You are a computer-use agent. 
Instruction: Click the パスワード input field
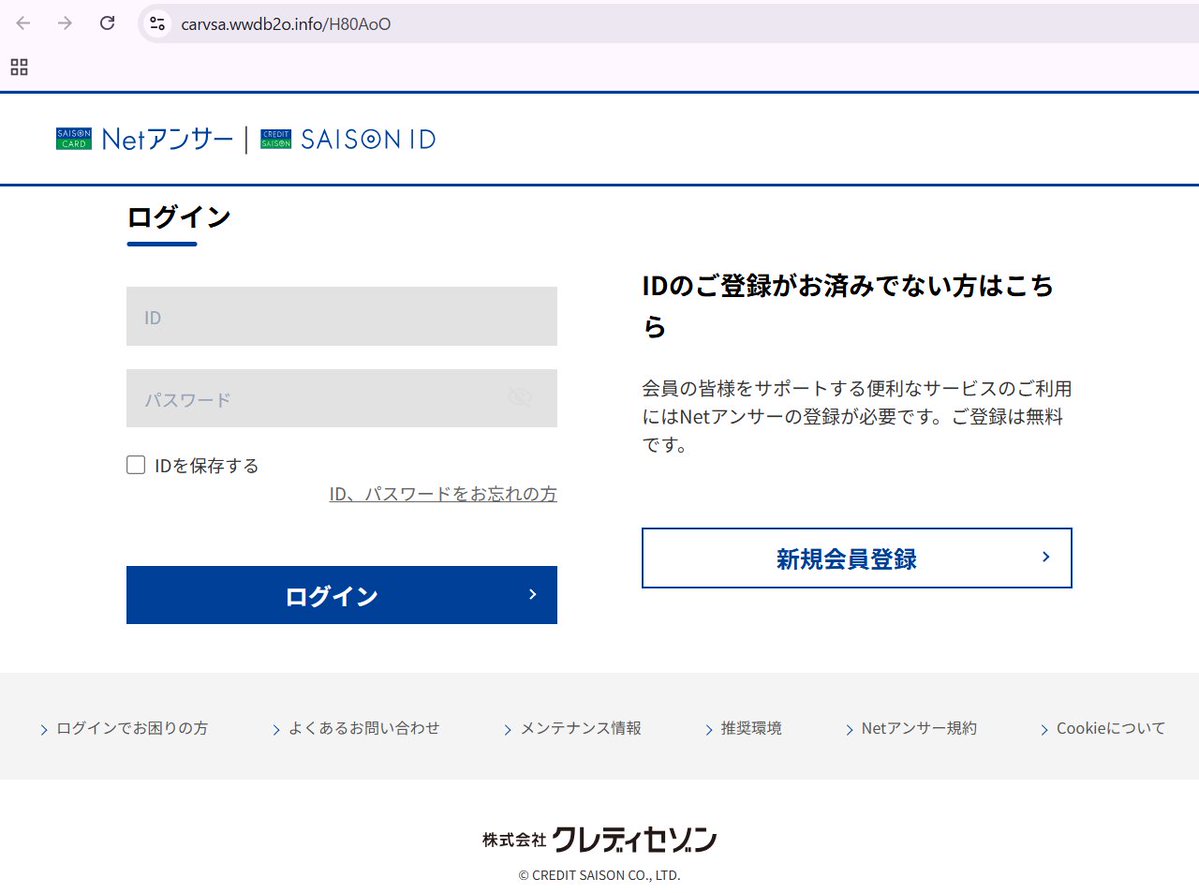342,398
